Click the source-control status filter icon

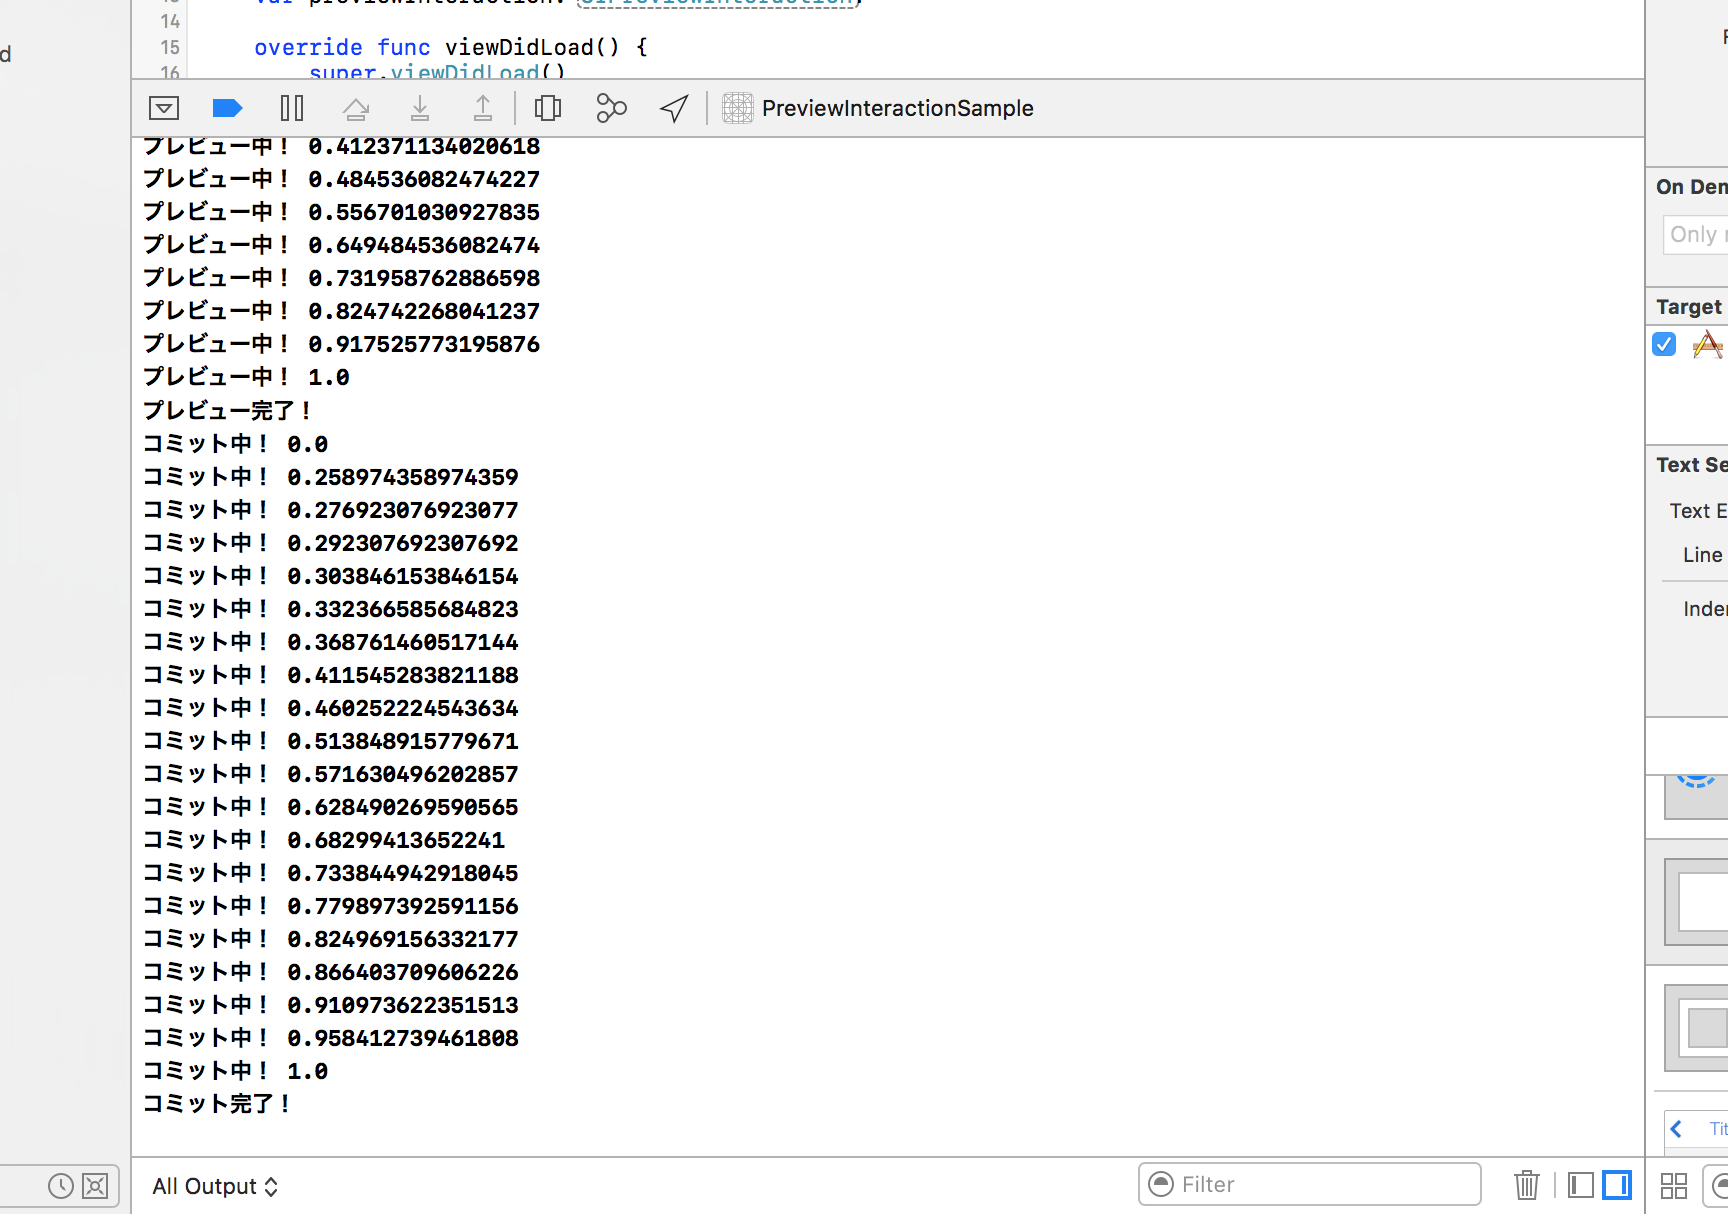pos(95,1186)
